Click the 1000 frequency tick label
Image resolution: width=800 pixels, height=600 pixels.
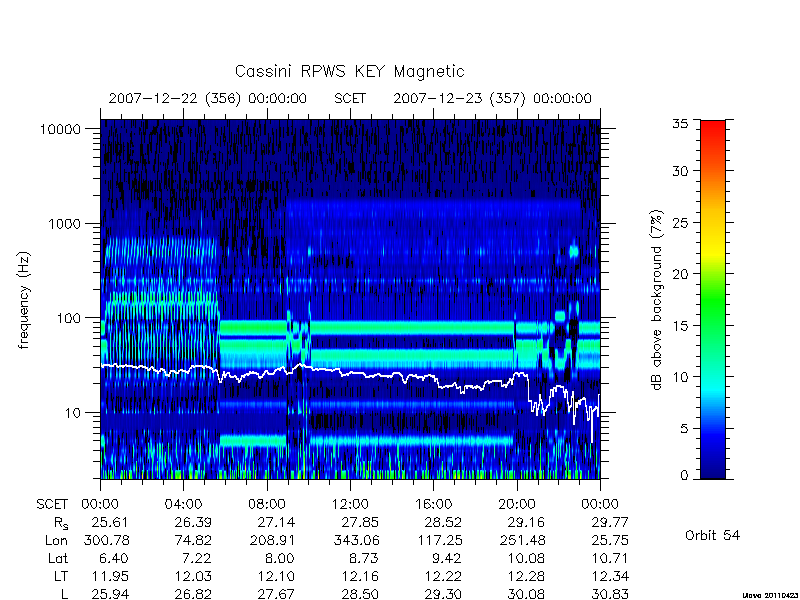pos(64,224)
